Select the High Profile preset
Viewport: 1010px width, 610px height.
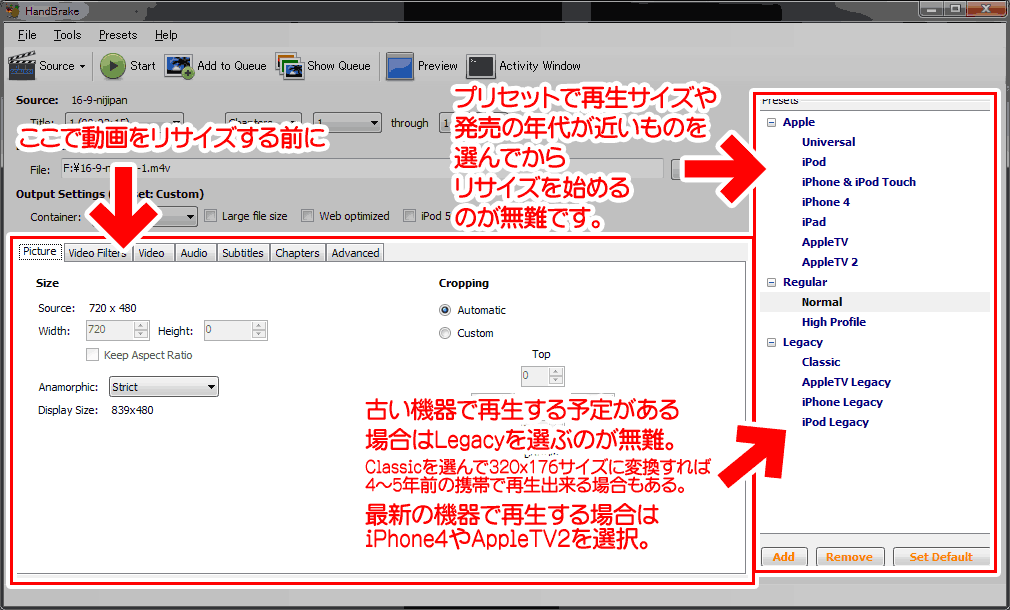point(834,322)
